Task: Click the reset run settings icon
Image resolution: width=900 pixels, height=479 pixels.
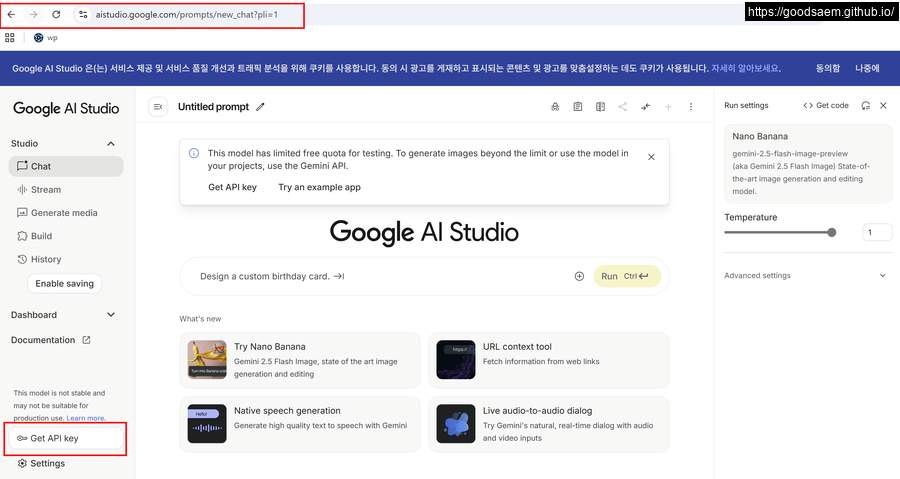Action: [x=865, y=105]
